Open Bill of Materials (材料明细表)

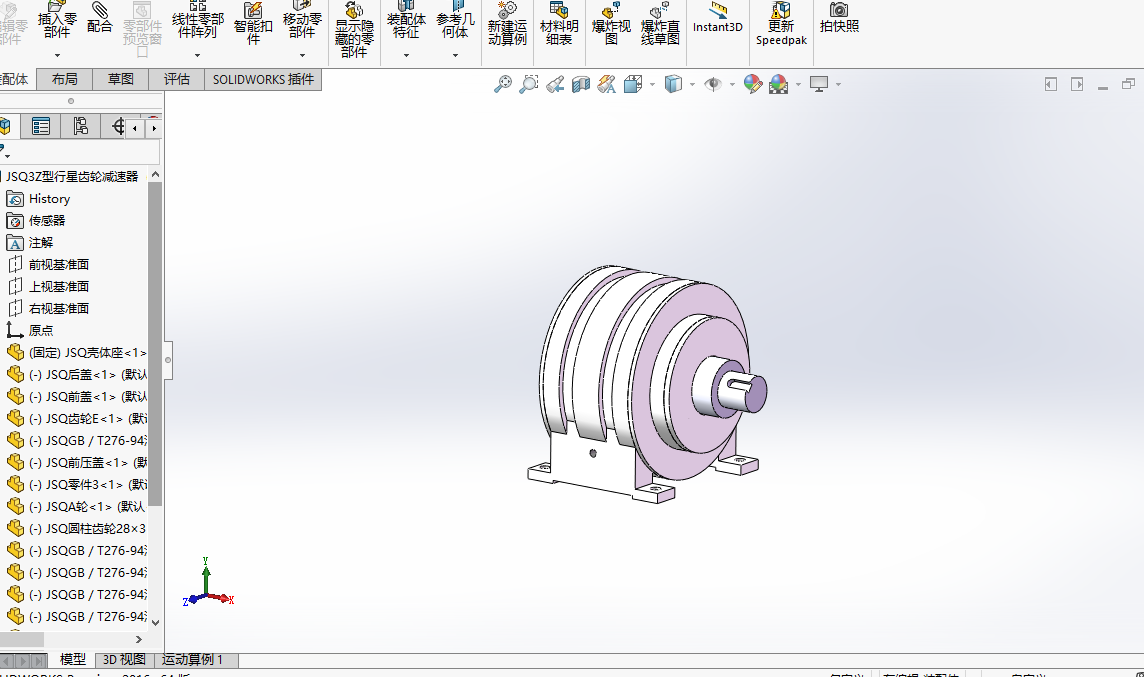[559, 23]
